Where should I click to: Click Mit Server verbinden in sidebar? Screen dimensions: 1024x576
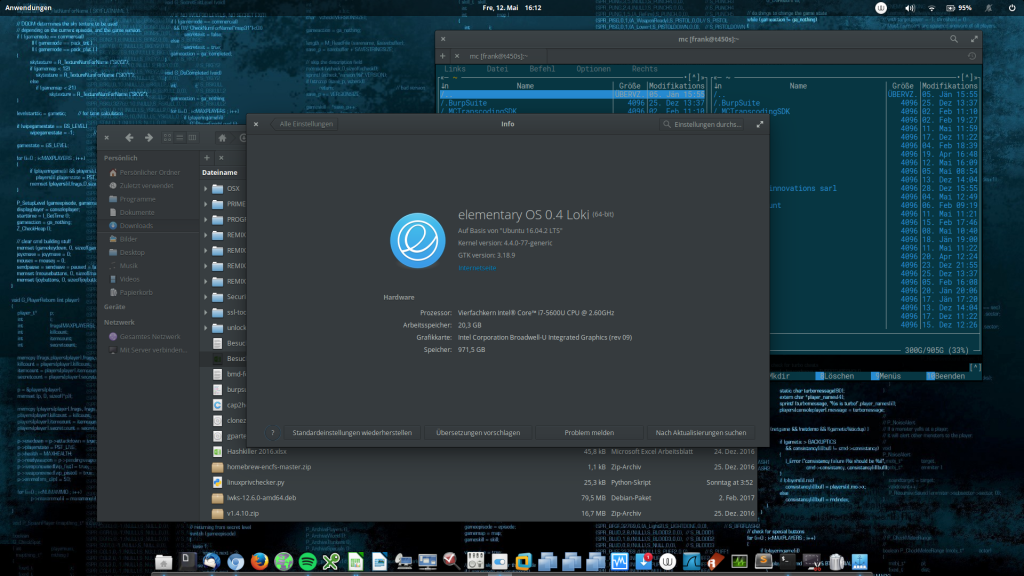coord(152,350)
